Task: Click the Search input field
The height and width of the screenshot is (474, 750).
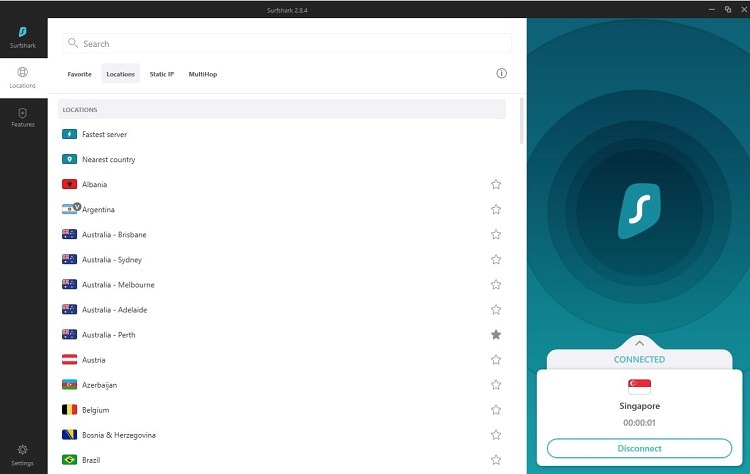Action: [287, 44]
